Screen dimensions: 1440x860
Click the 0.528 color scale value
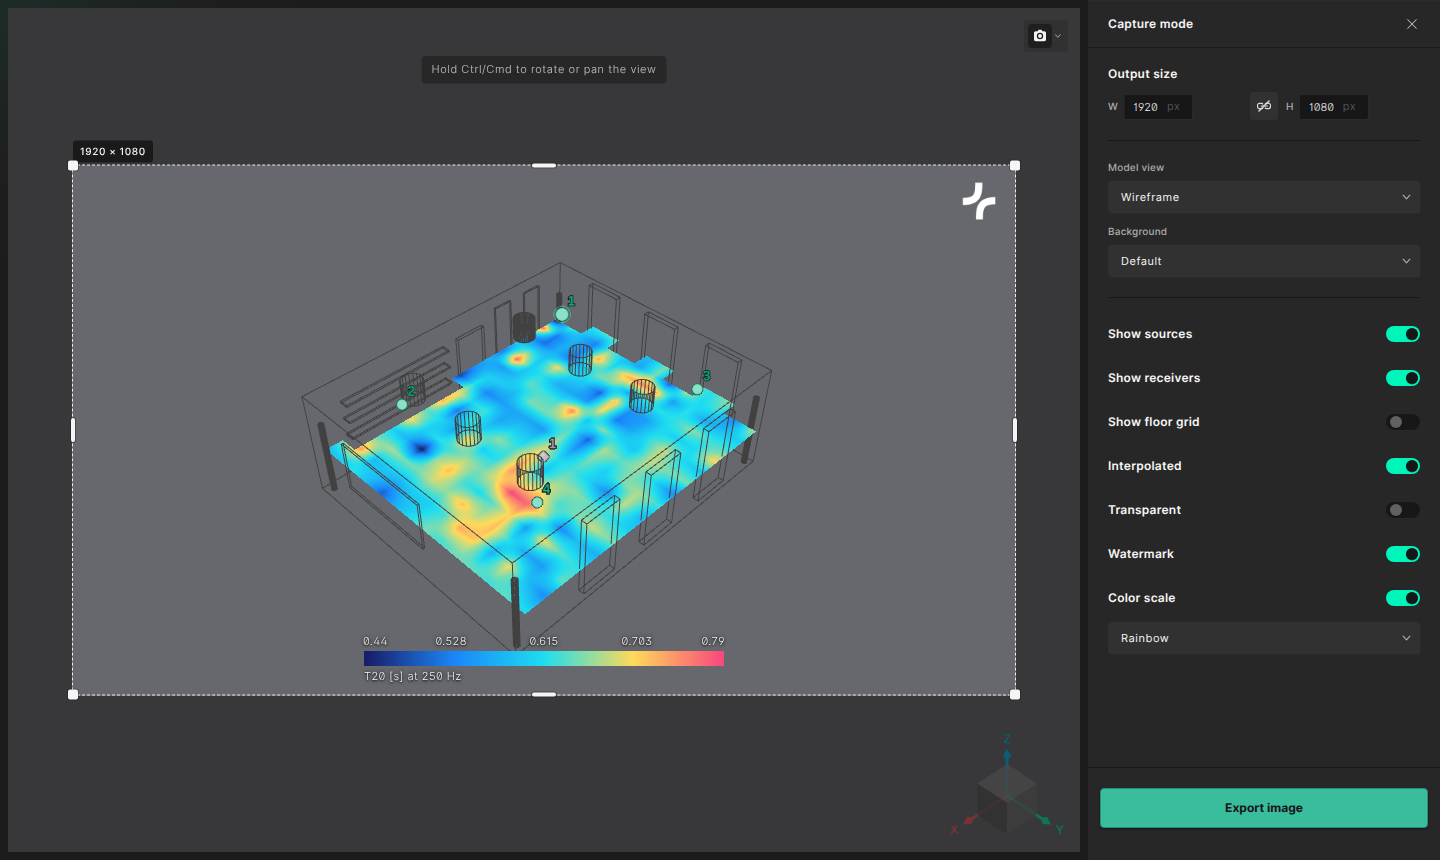[451, 641]
